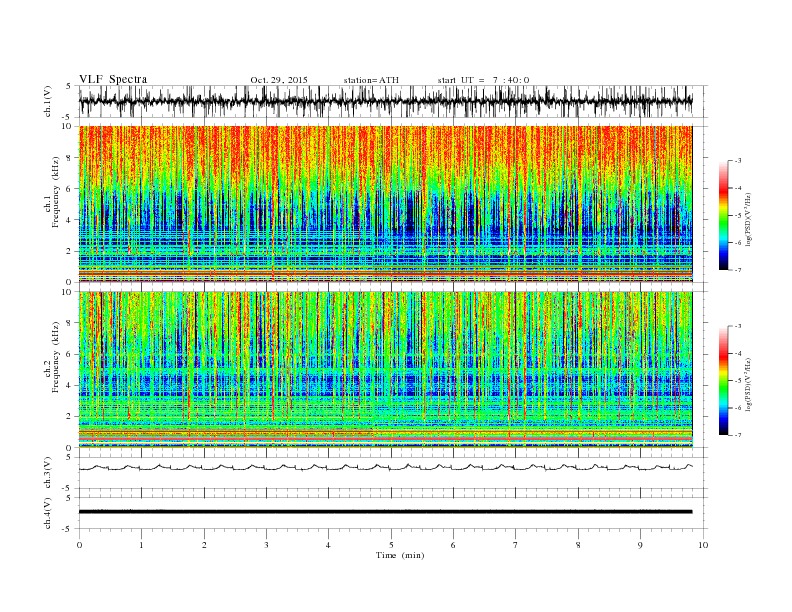This screenshot has height=612, width=792.
Task: Click the '2' minute tick label
Action: click(x=204, y=545)
